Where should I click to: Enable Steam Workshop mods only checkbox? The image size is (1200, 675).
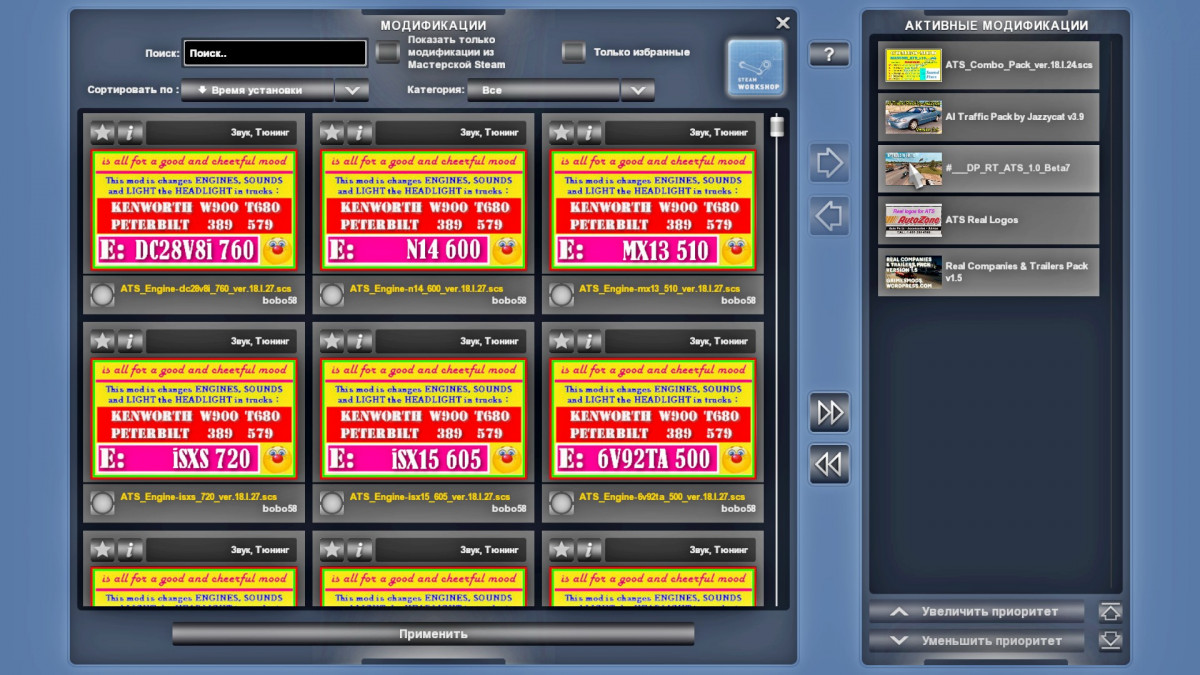point(388,52)
